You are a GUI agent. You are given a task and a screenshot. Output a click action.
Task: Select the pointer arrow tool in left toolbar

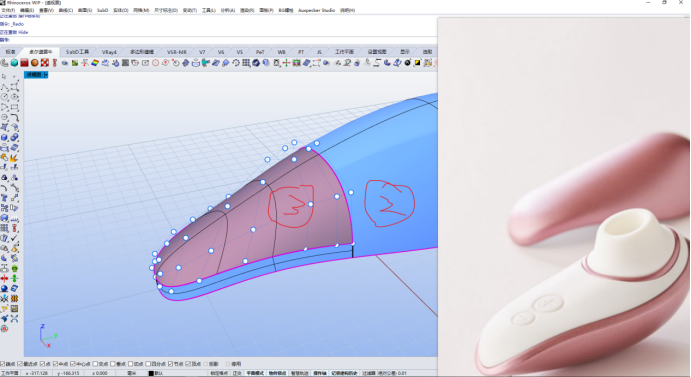point(4,76)
